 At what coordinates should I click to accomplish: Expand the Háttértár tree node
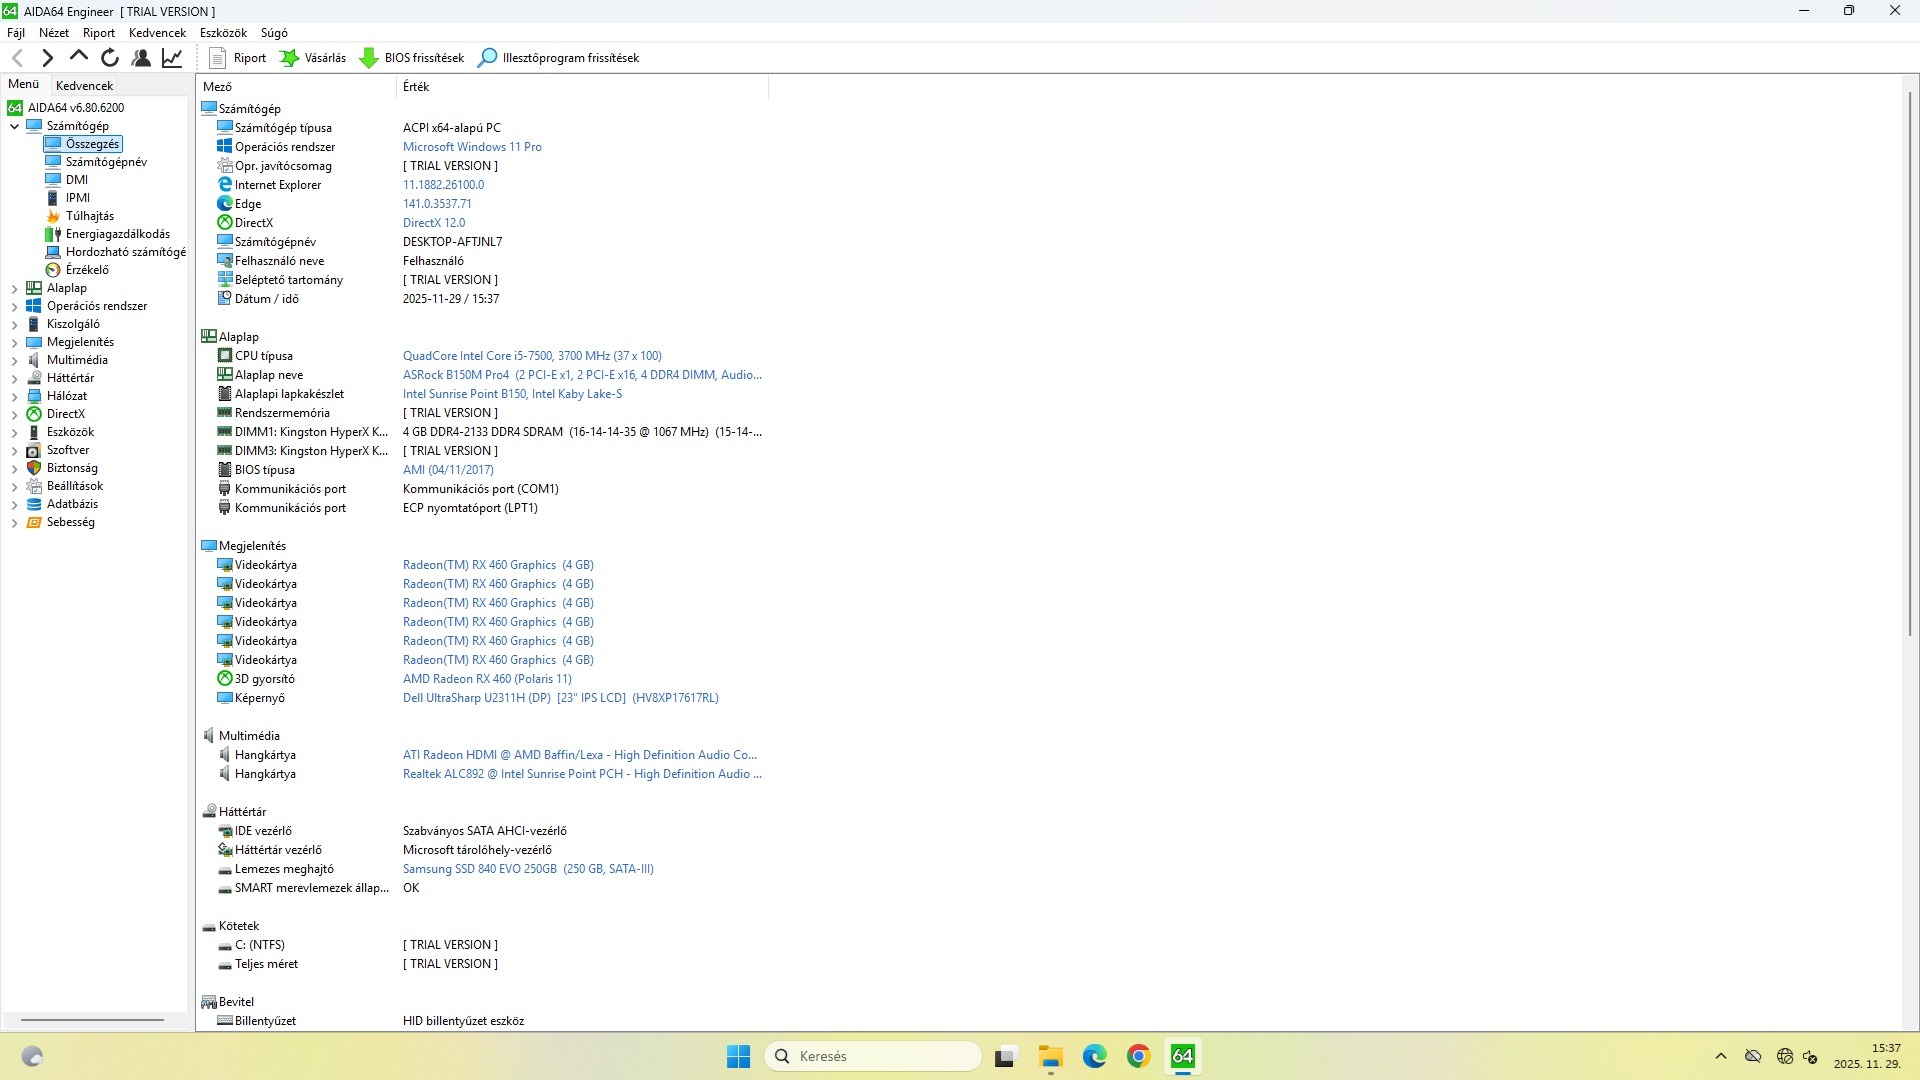click(15, 379)
